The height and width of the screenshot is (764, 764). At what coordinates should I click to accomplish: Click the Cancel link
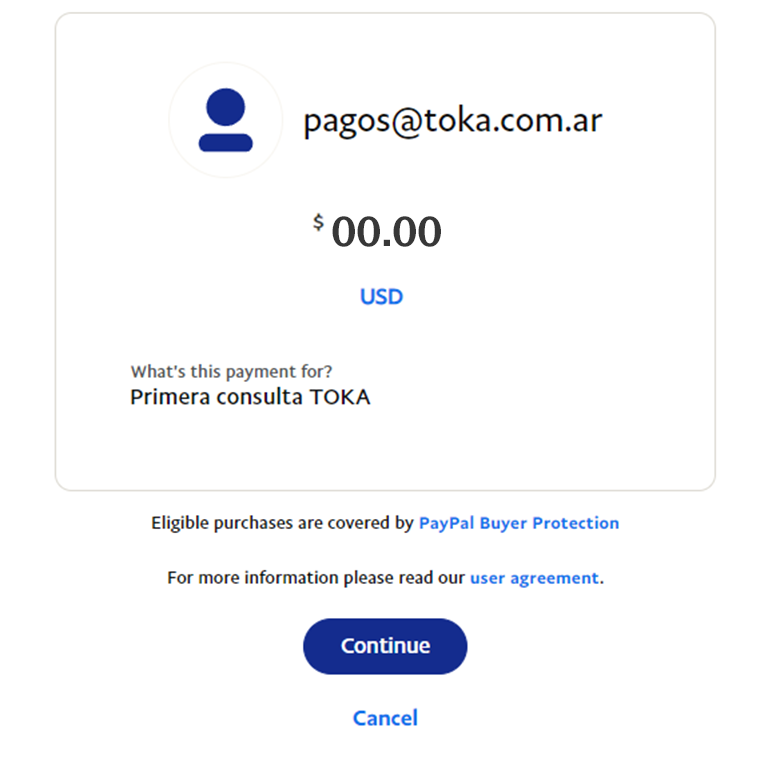click(x=385, y=718)
